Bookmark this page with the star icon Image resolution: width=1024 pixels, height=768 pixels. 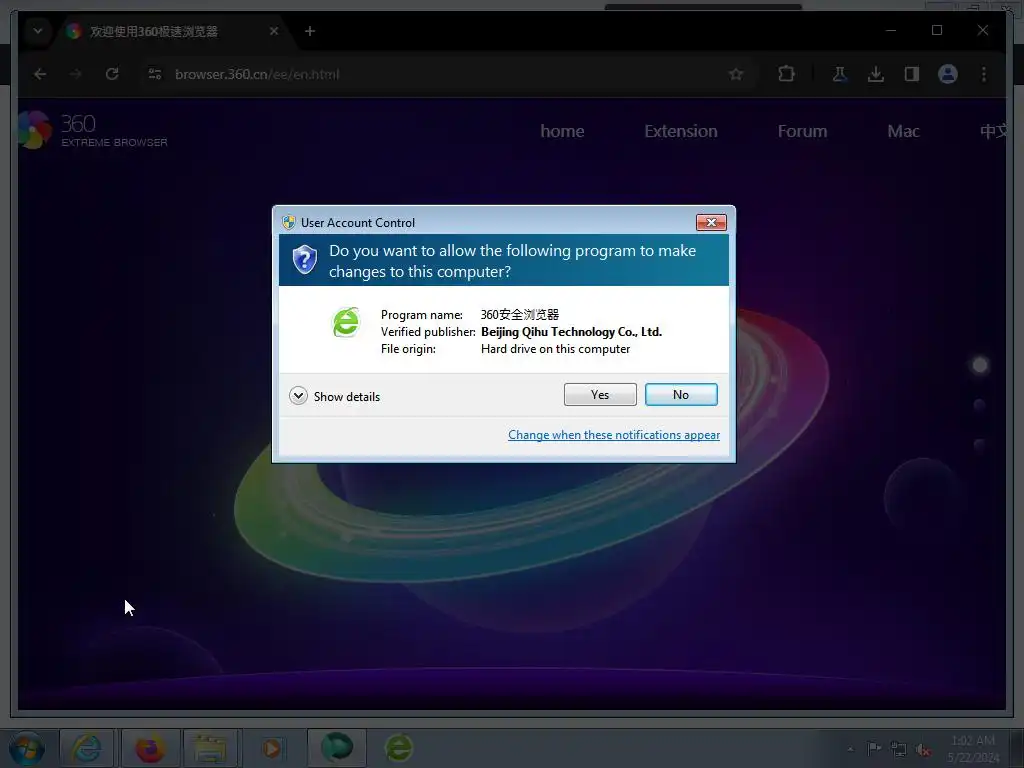736,74
